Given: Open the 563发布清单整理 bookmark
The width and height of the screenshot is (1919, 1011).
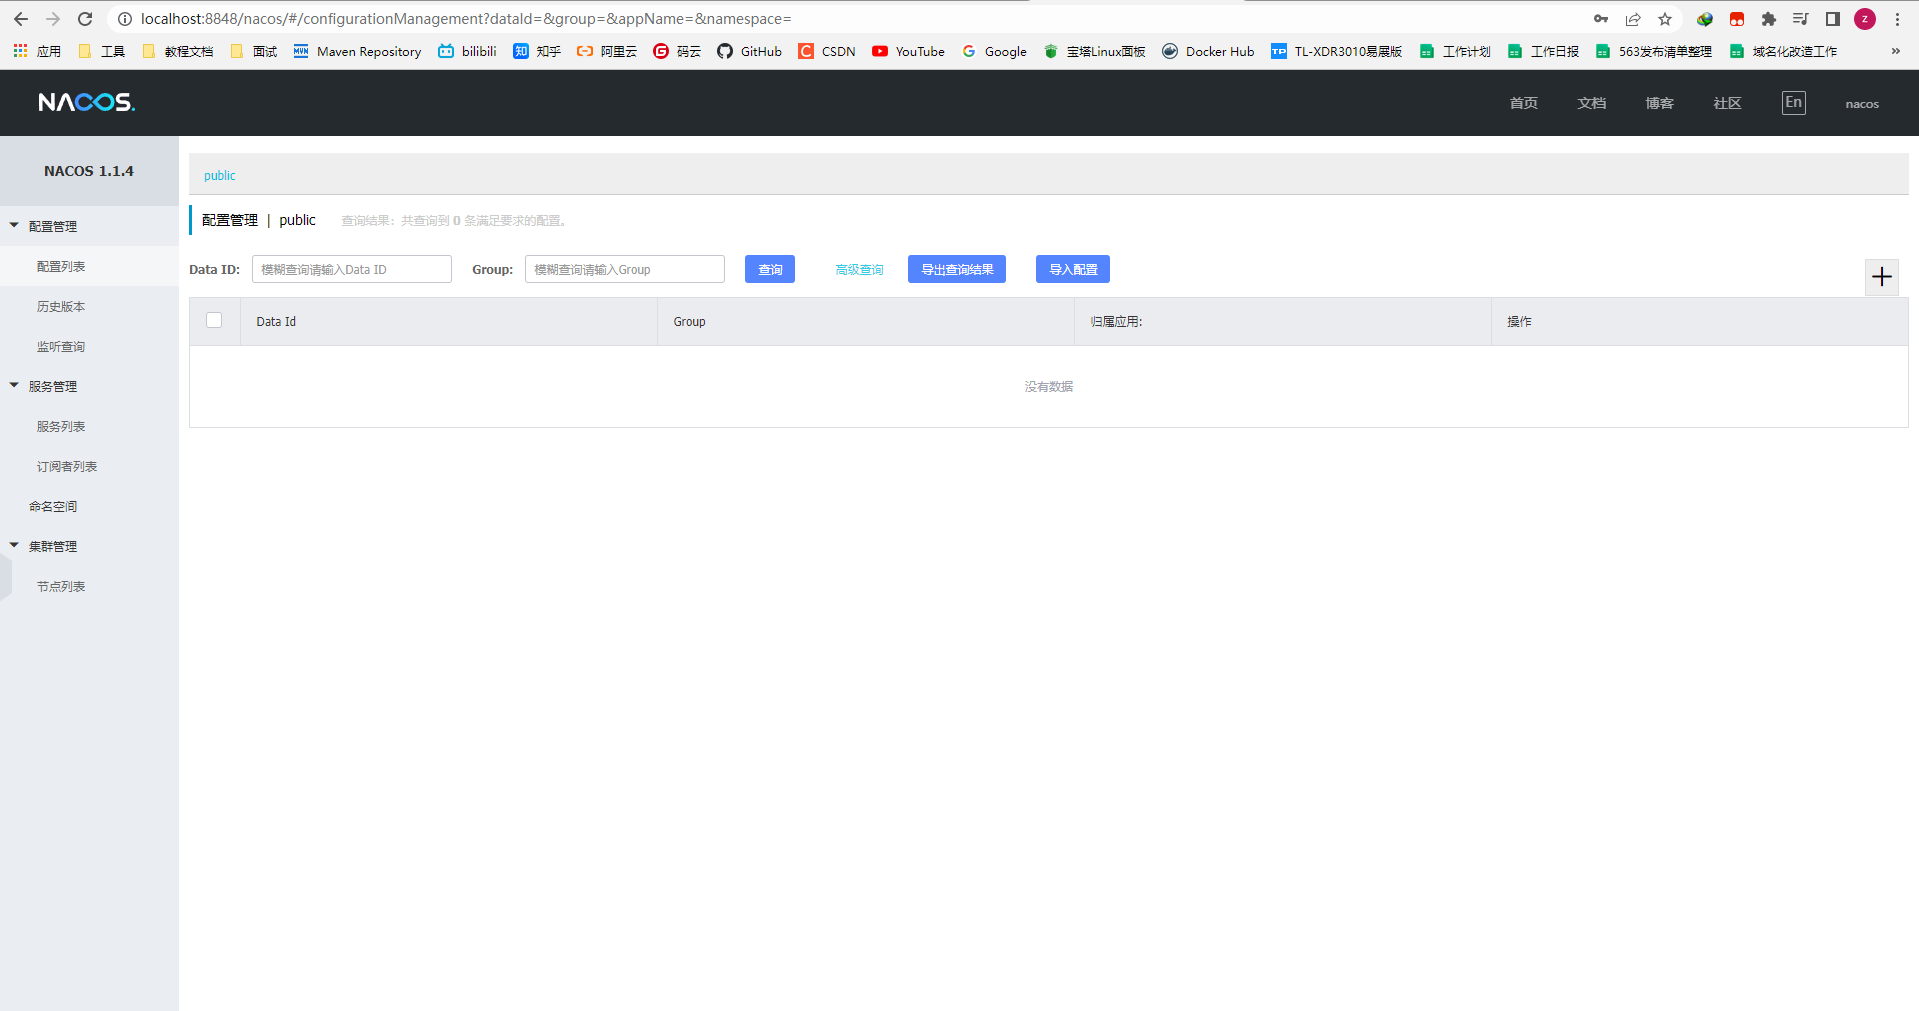Looking at the screenshot, I should pos(1654,51).
